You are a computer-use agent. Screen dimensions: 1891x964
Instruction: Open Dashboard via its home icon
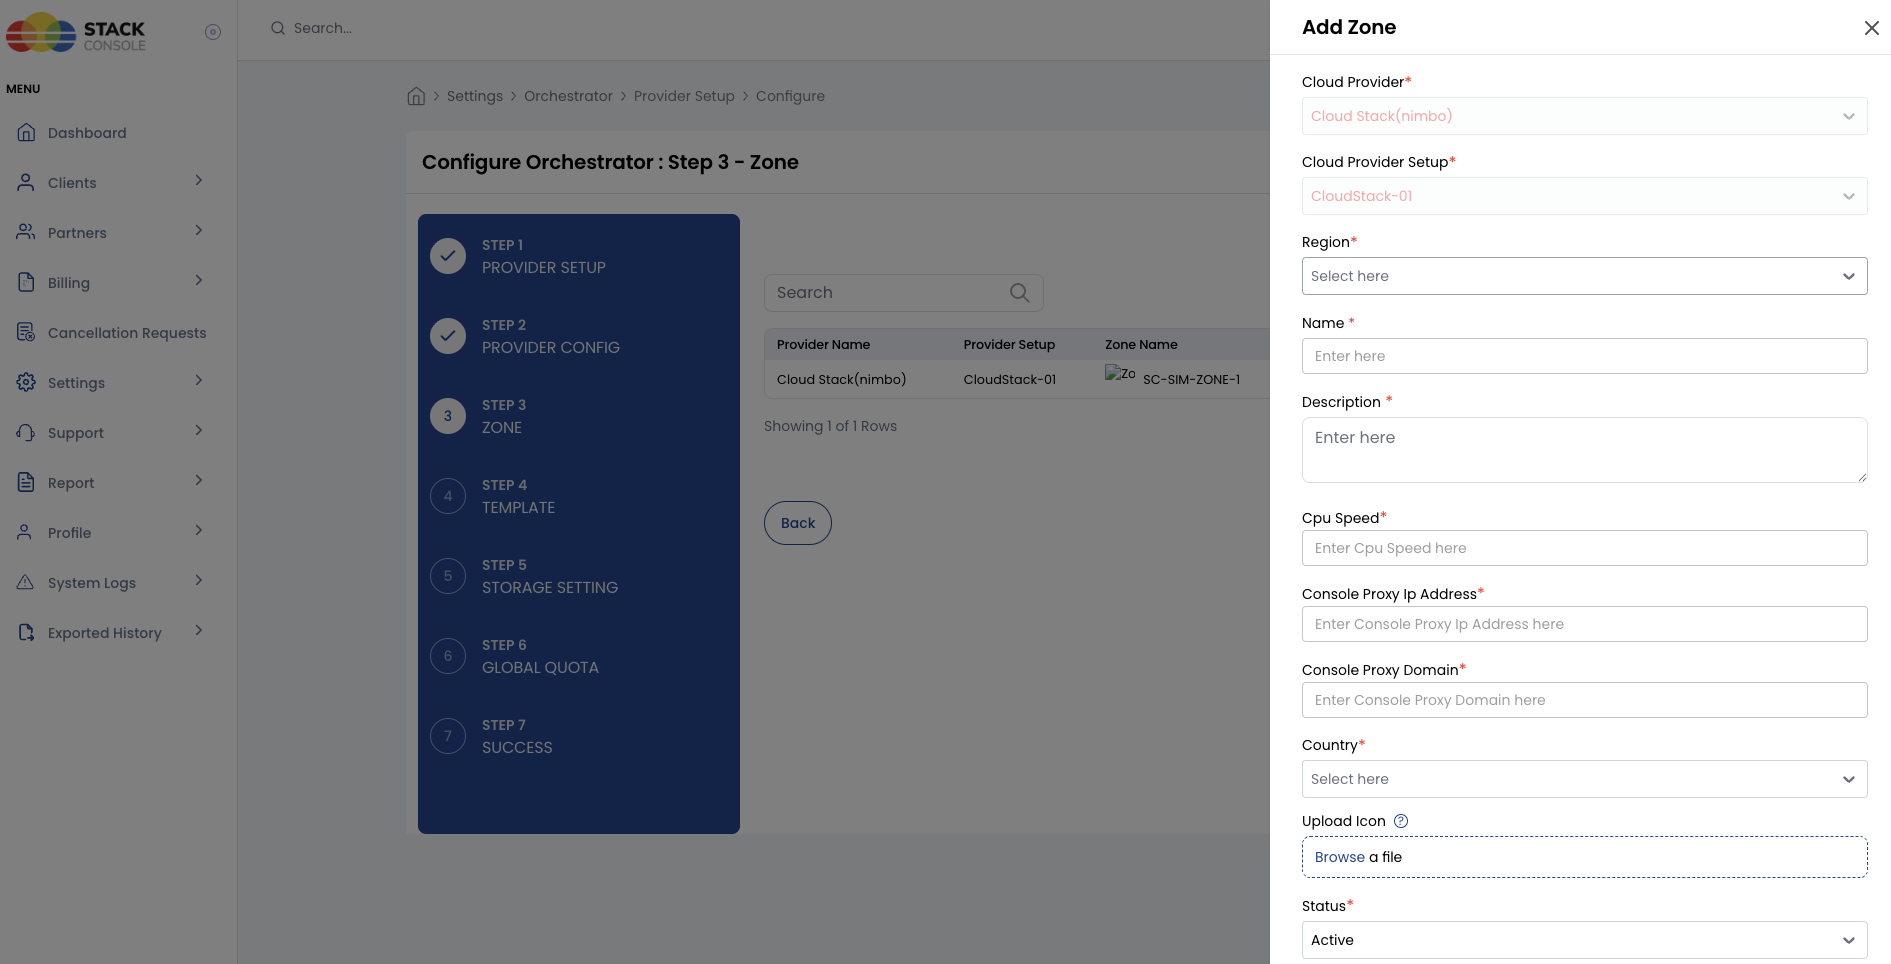pos(27,132)
